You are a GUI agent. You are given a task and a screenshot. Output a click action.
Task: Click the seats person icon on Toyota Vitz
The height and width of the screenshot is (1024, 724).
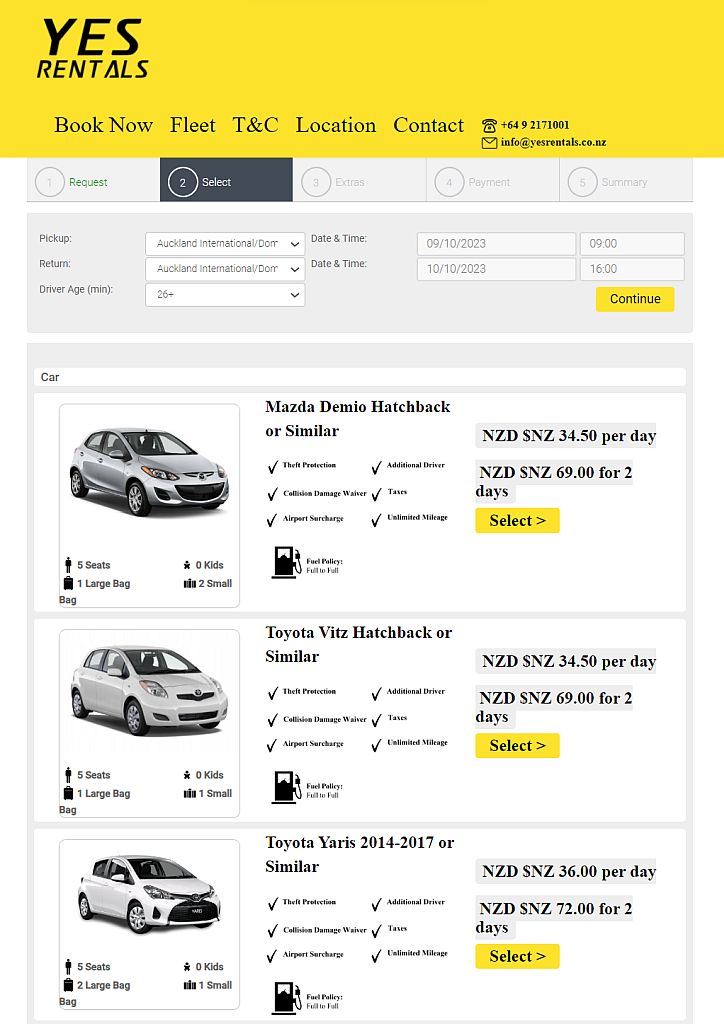[x=68, y=775]
